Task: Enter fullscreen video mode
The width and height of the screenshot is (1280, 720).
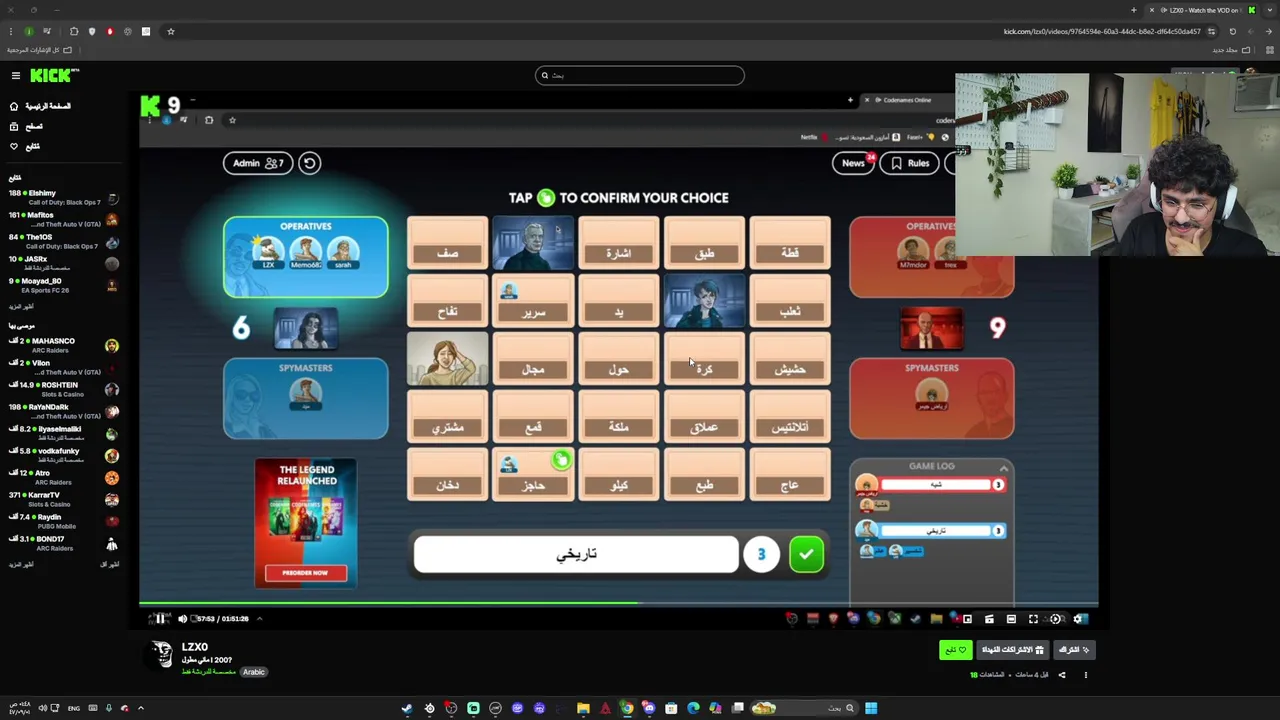Action: (1033, 619)
